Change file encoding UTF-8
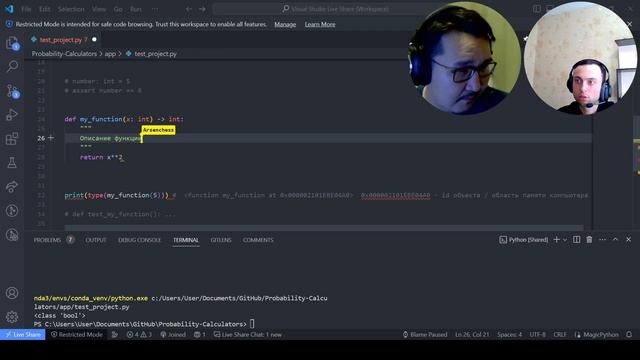This screenshot has height=360, width=640. (x=538, y=335)
